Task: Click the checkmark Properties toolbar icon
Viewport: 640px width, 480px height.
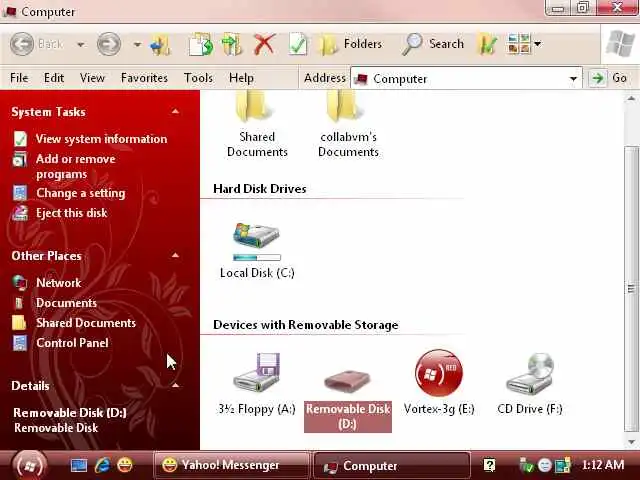Action: pos(298,44)
